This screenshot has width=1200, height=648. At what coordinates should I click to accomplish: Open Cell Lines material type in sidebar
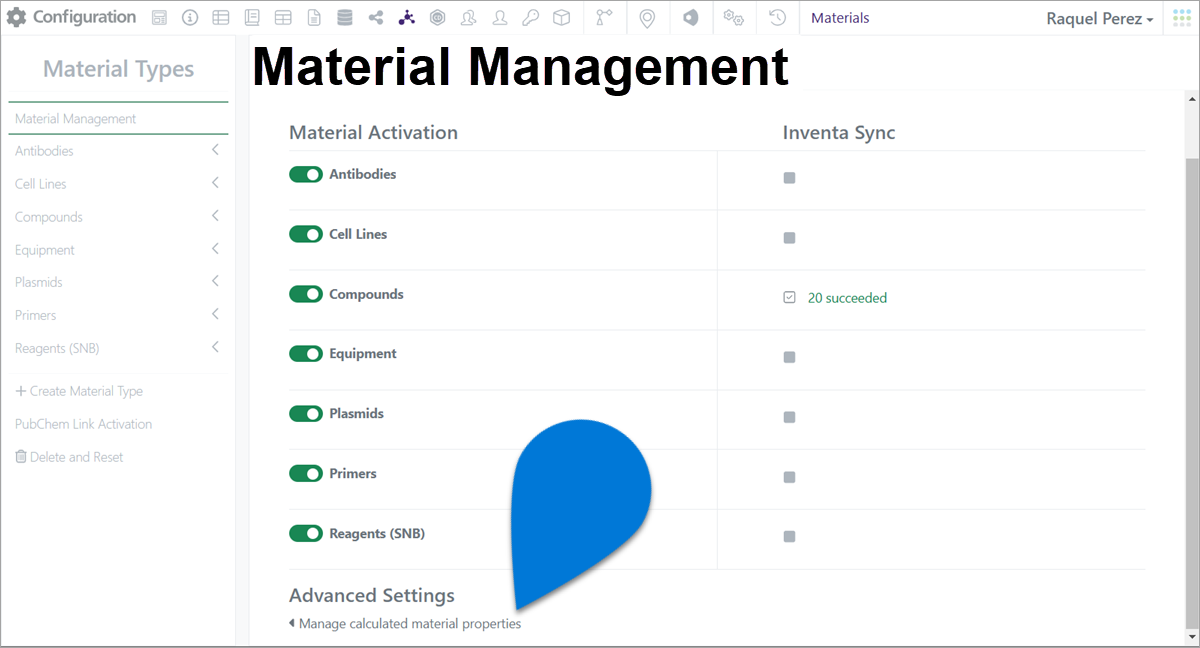[x=41, y=184]
